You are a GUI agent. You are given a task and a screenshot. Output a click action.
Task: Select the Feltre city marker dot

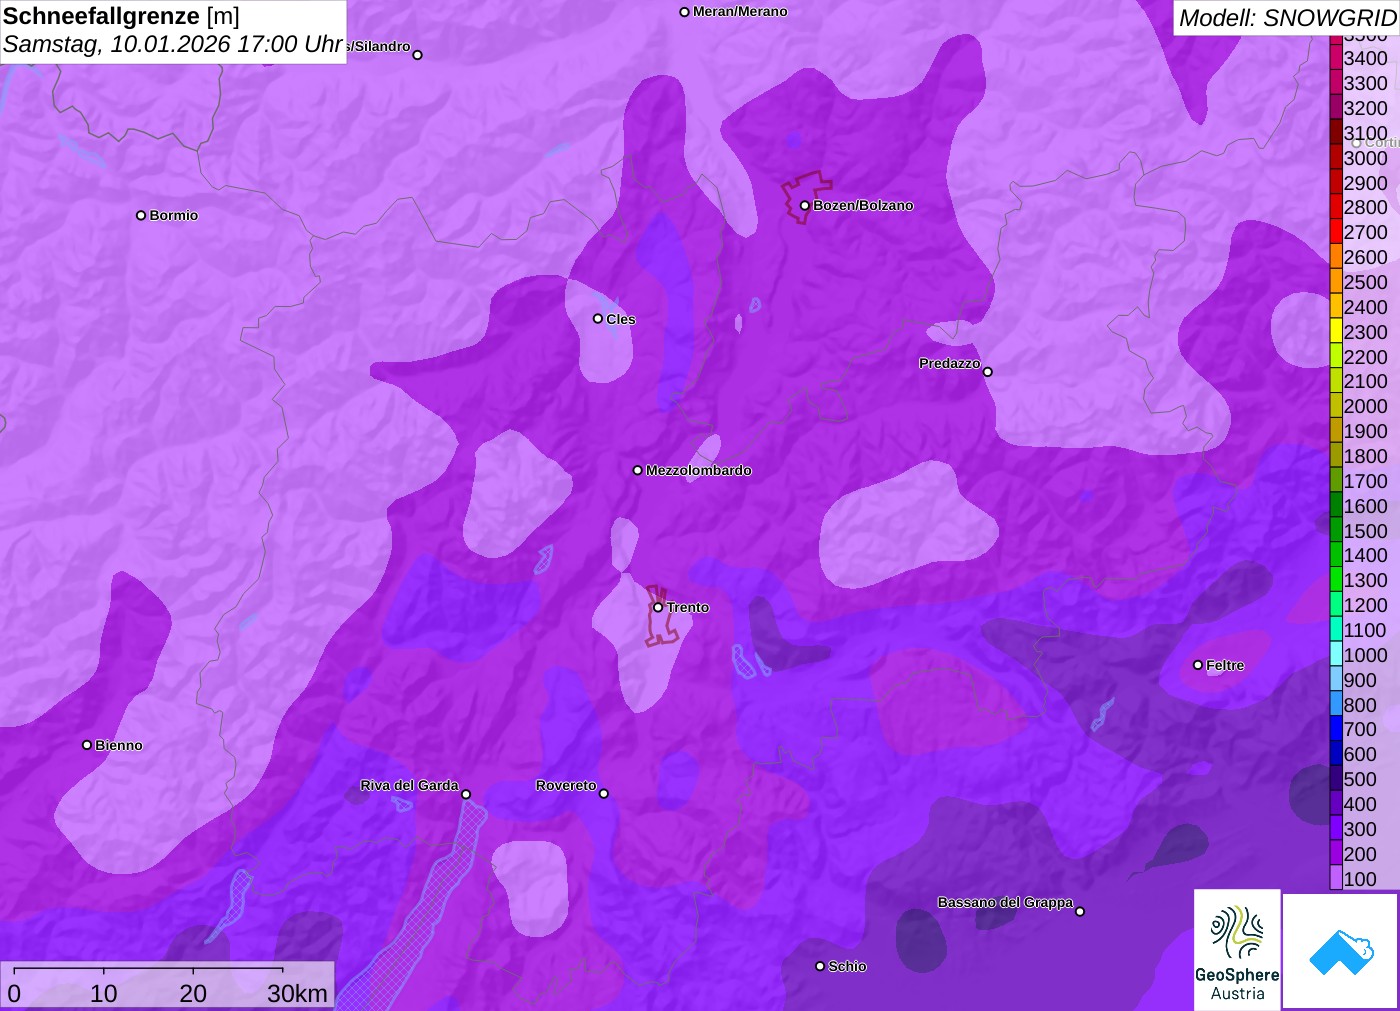[1198, 665]
